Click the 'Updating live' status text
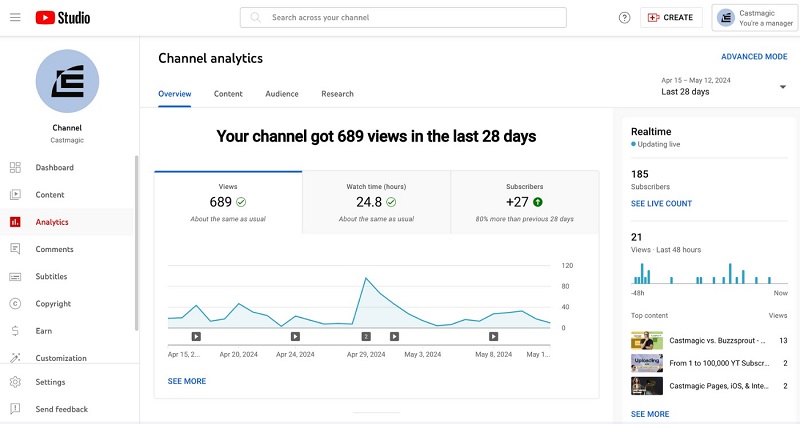This screenshot has width=800, height=424. (659, 144)
